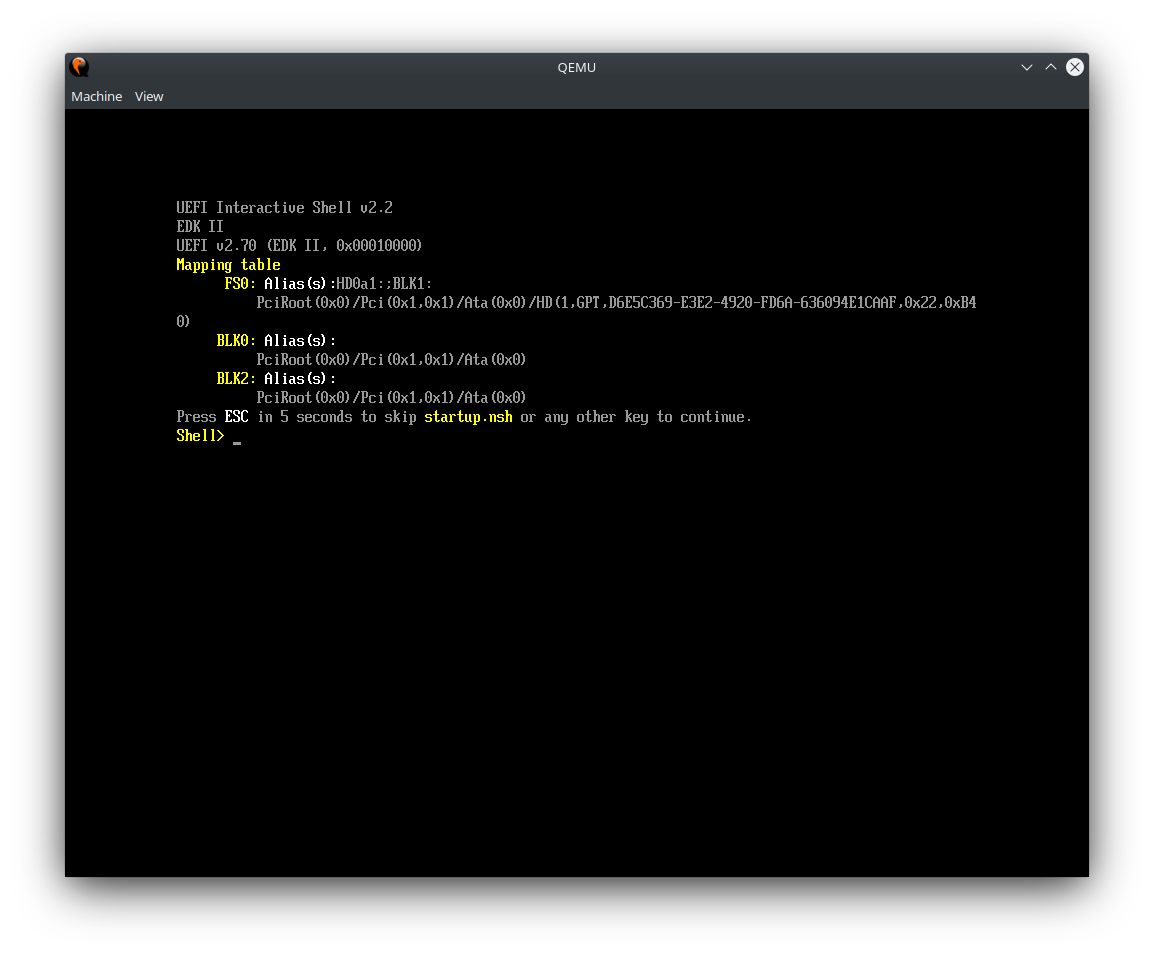This screenshot has width=1154, height=954.
Task: Click the QEMU logo icon in title bar
Action: pyautogui.click(x=79, y=67)
